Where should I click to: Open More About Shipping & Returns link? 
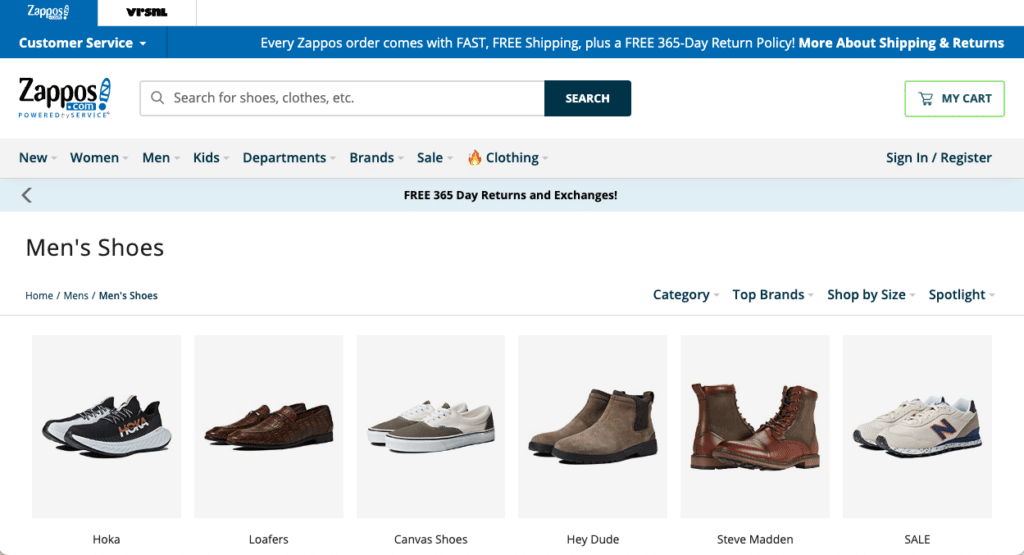901,43
